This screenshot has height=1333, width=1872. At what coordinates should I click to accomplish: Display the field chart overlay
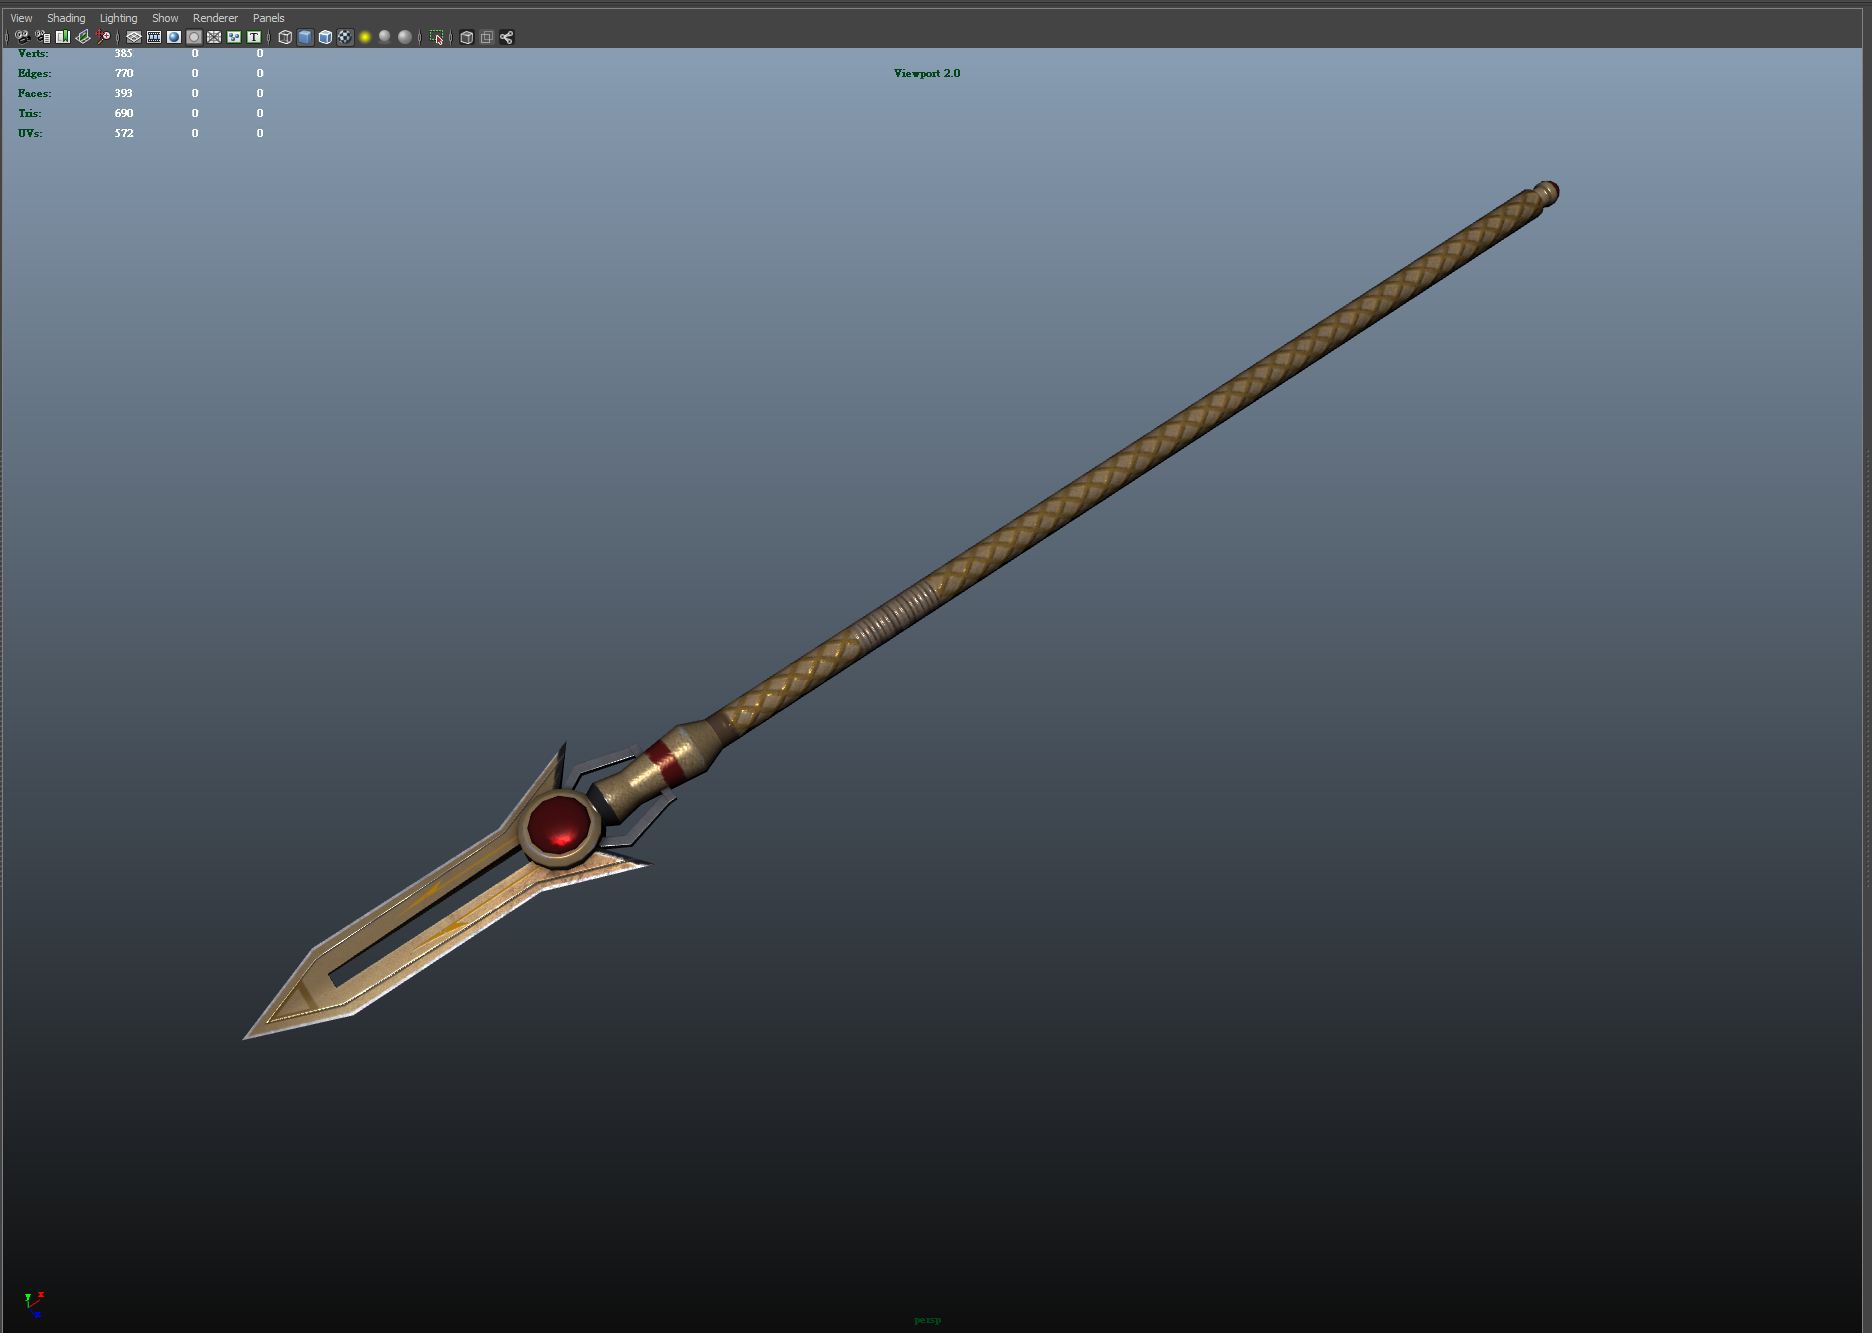point(215,37)
